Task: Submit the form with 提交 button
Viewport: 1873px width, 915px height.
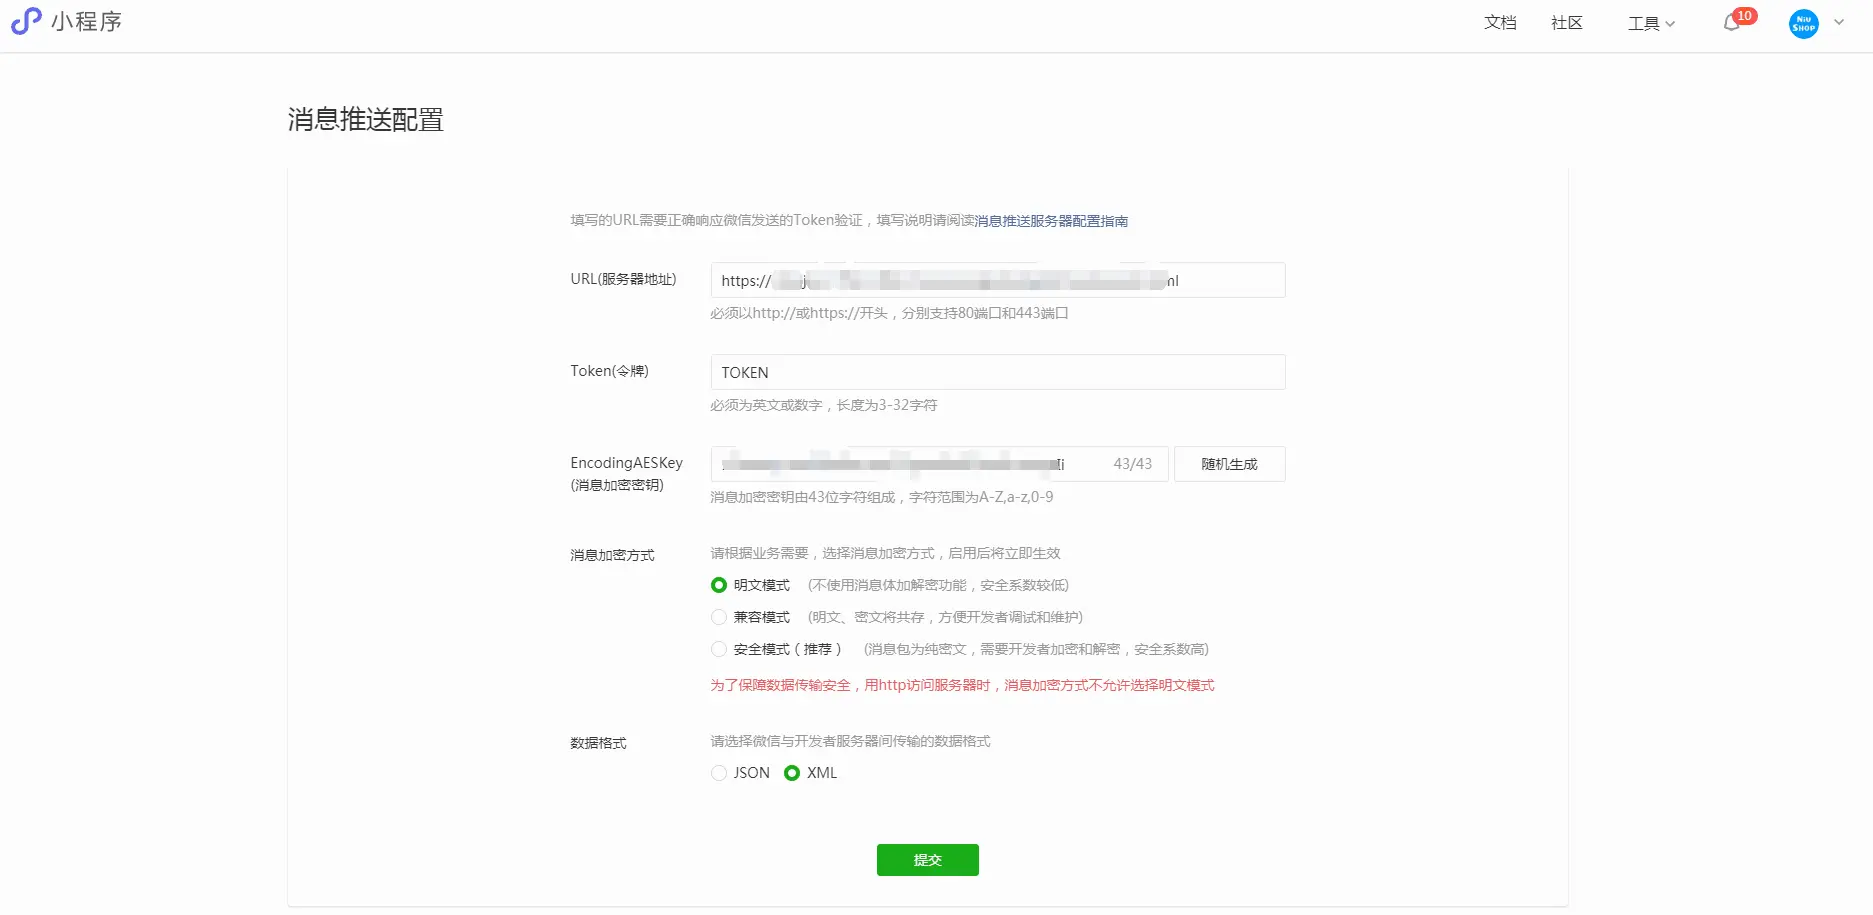Action: [927, 860]
